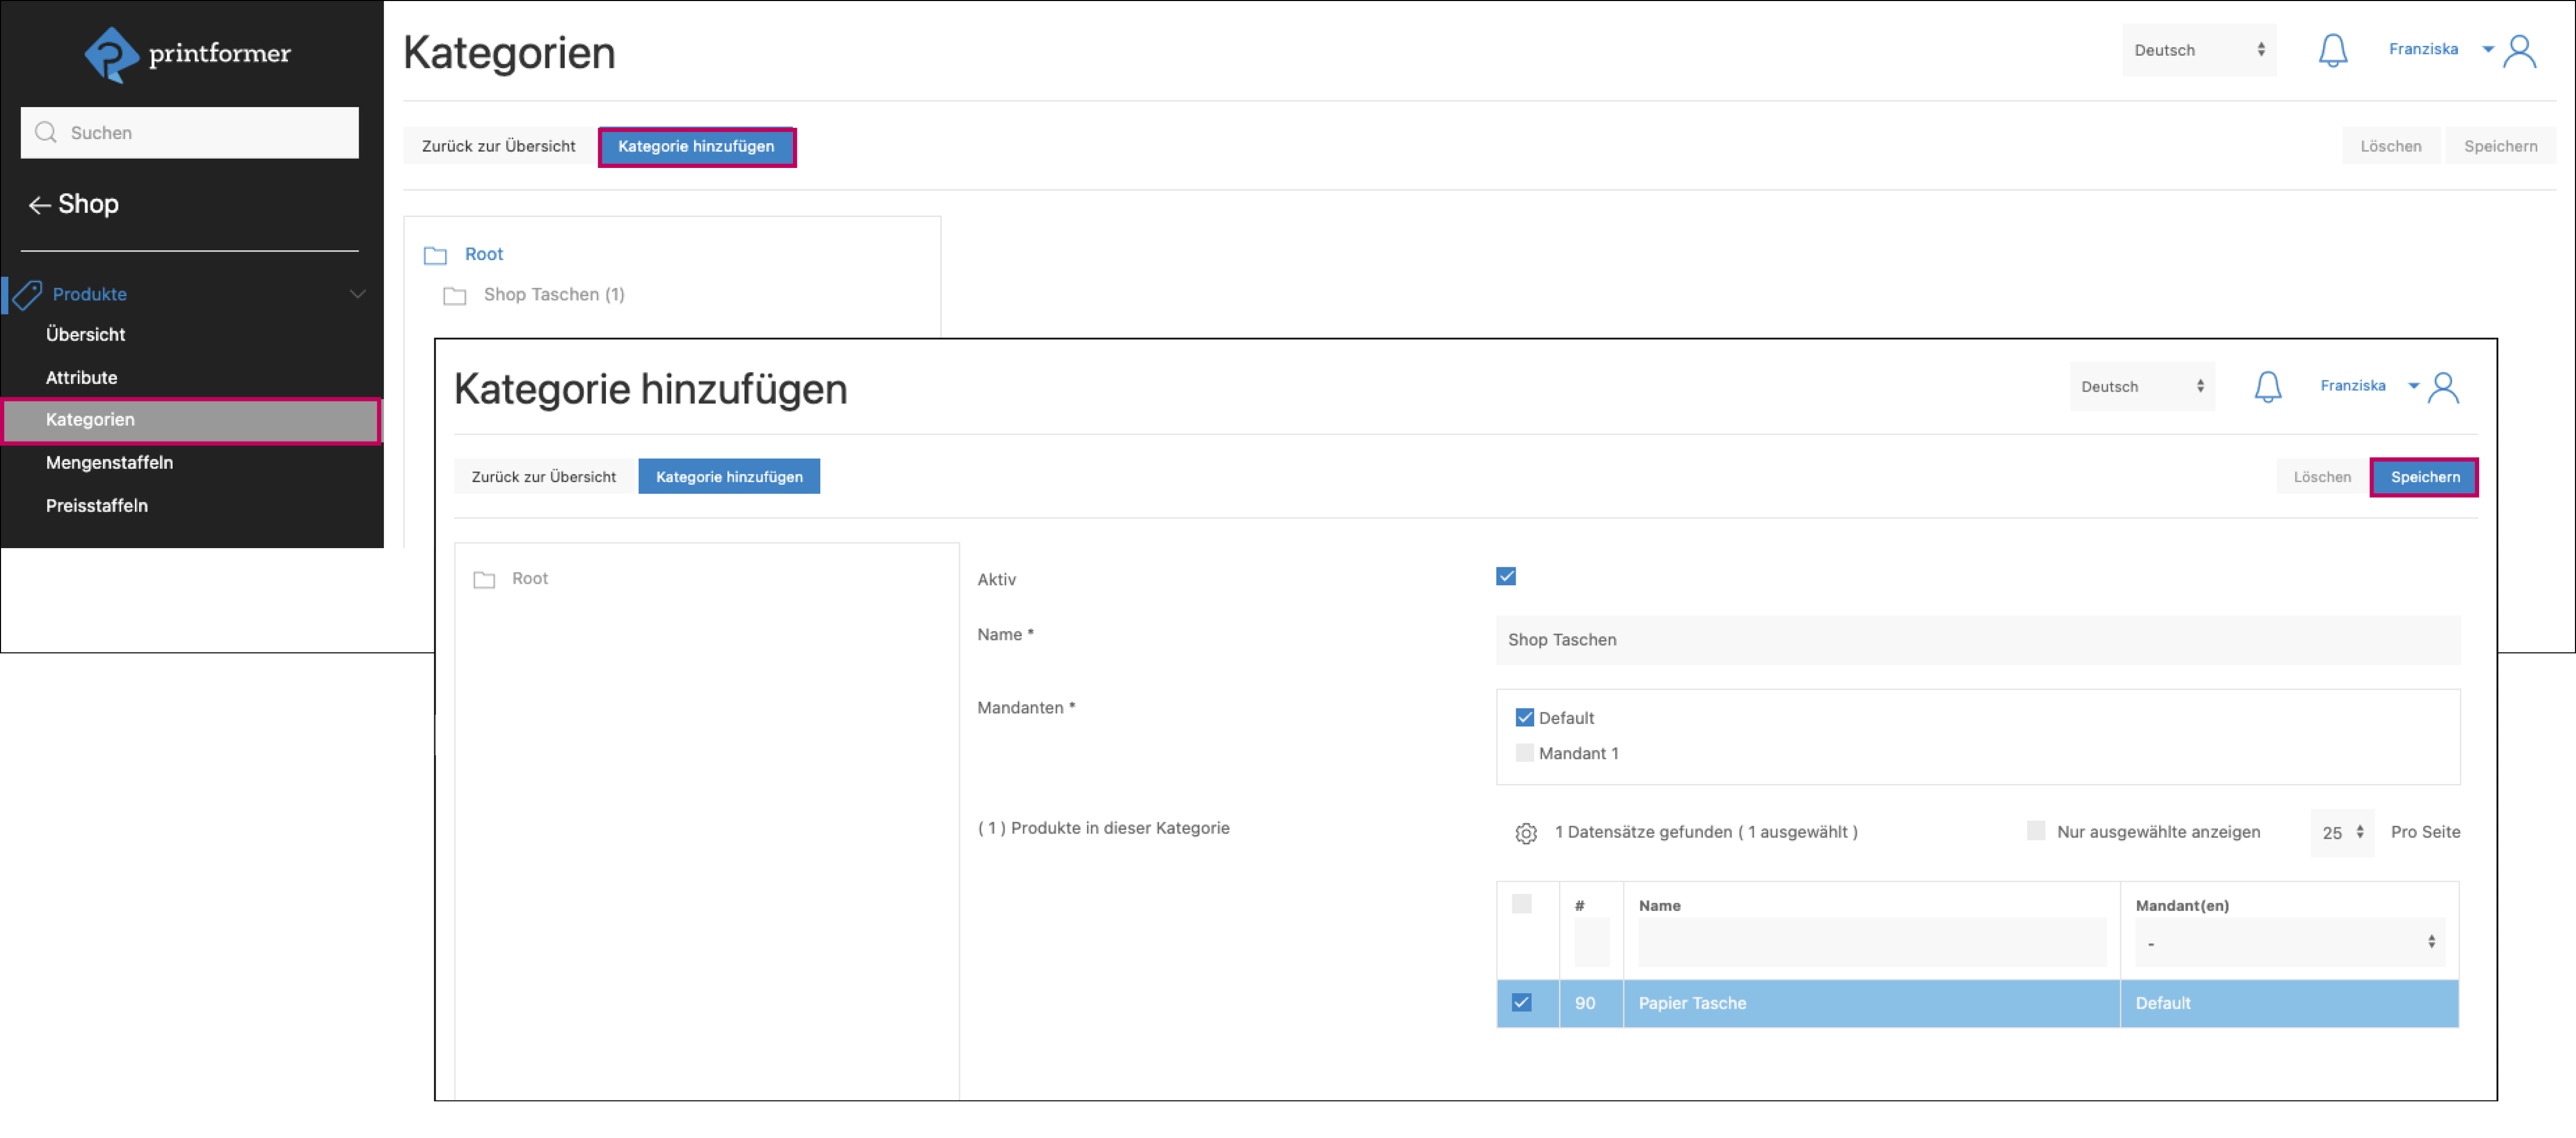
Task: Click notification bell in Kategorie hinzufügen panel
Action: 2267,387
